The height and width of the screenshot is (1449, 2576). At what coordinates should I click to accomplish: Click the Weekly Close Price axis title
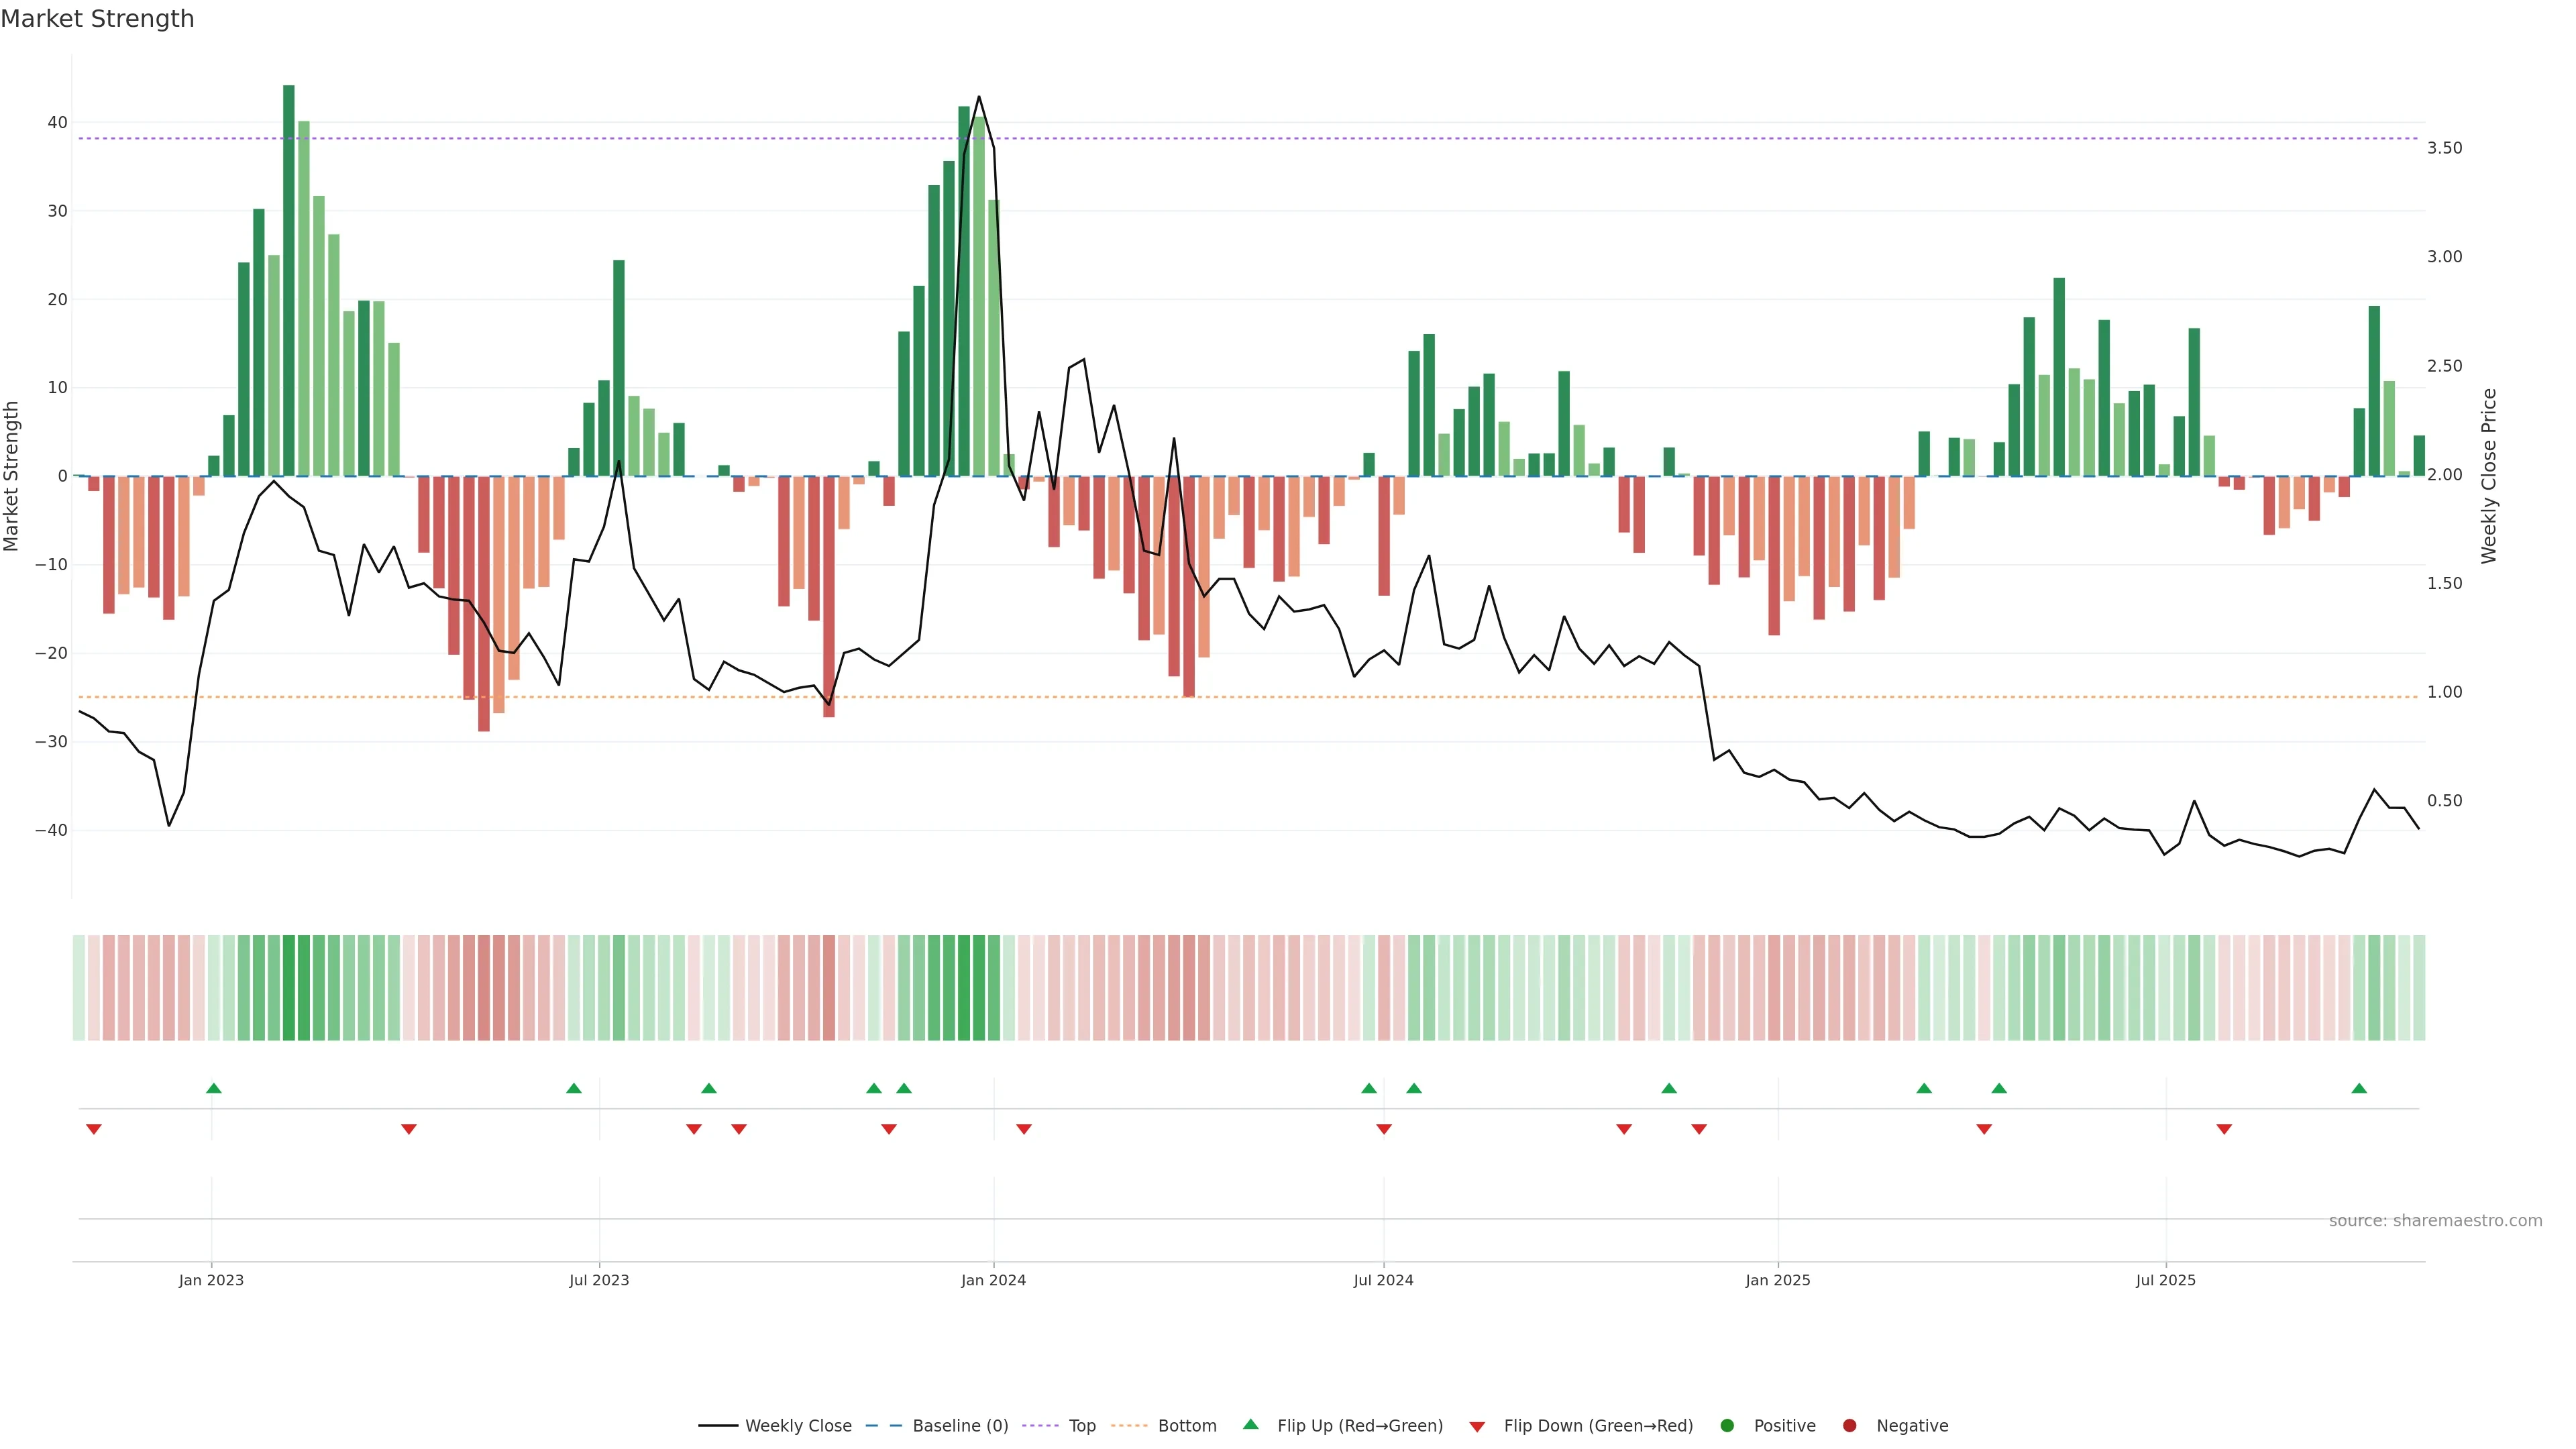2489,476
